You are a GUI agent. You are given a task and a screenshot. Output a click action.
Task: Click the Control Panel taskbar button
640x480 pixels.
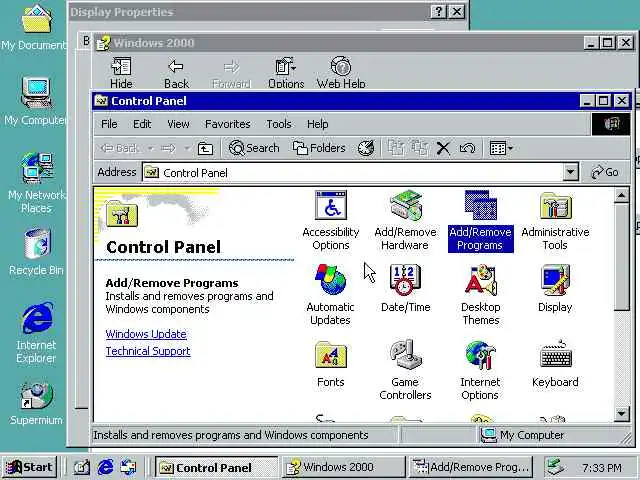click(x=216, y=467)
